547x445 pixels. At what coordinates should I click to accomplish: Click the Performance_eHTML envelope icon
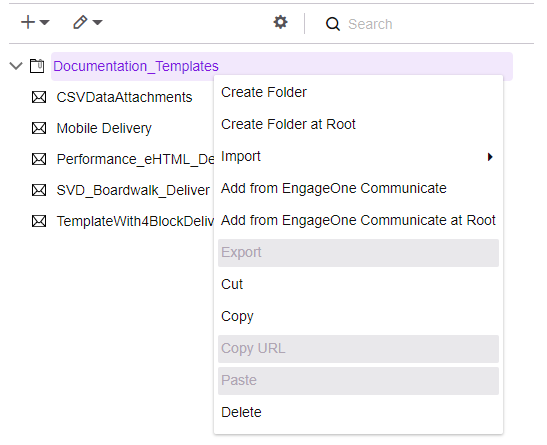tap(39, 159)
